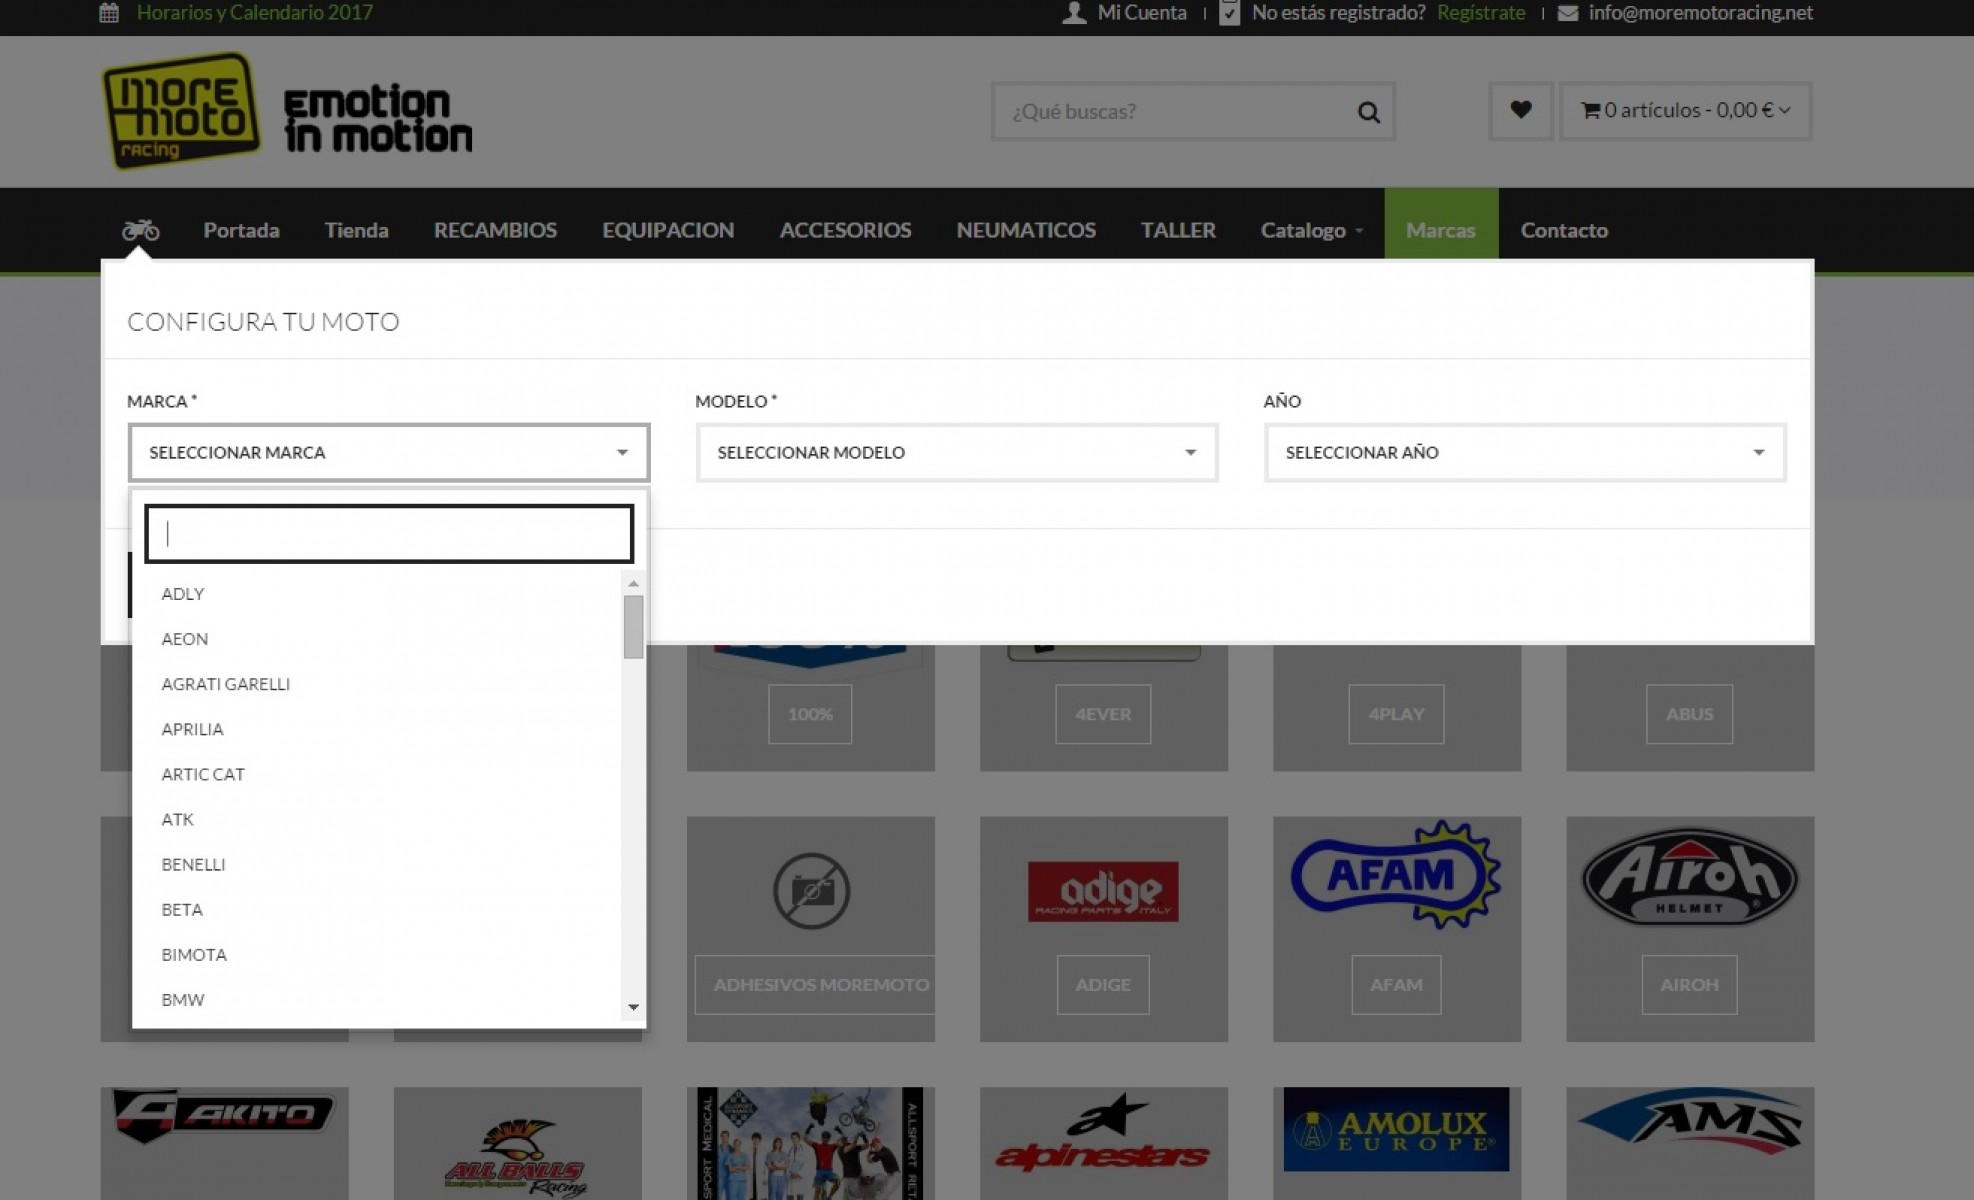Image resolution: width=1974 pixels, height=1200 pixels.
Task: Expand the shopping cart dropdown
Action: (x=1685, y=110)
